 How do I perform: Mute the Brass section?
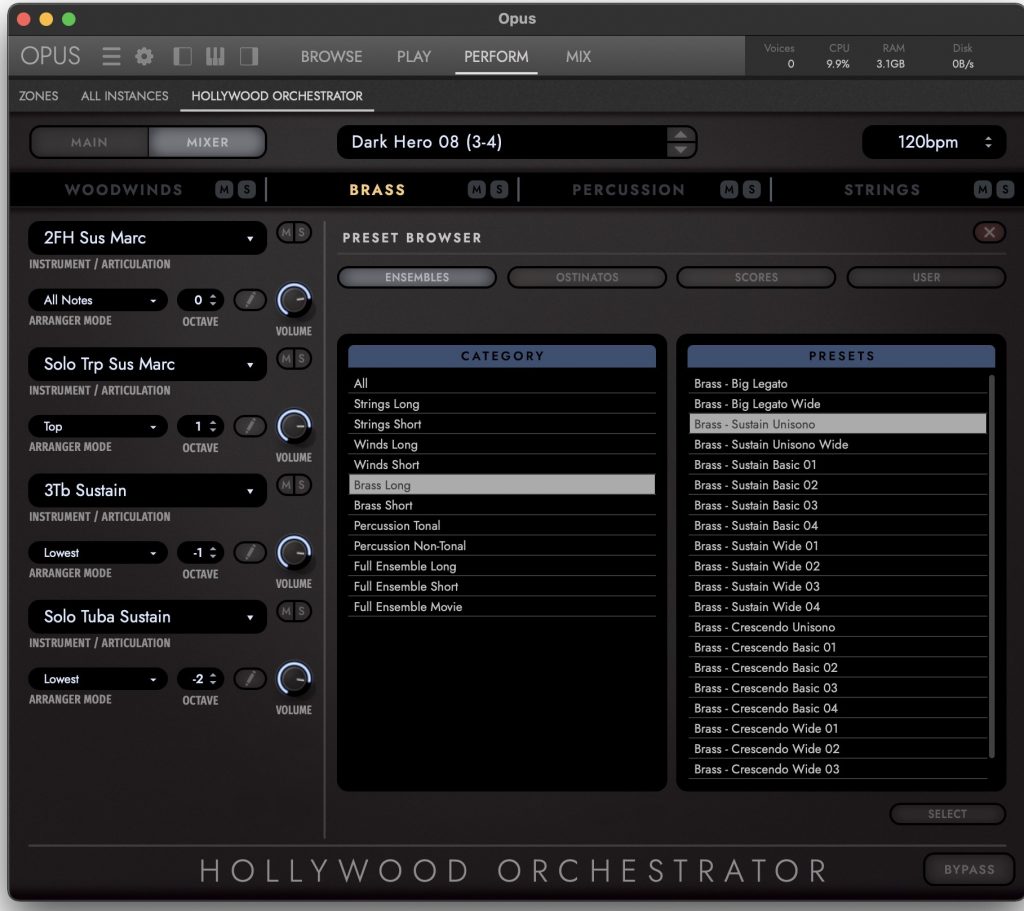click(477, 189)
